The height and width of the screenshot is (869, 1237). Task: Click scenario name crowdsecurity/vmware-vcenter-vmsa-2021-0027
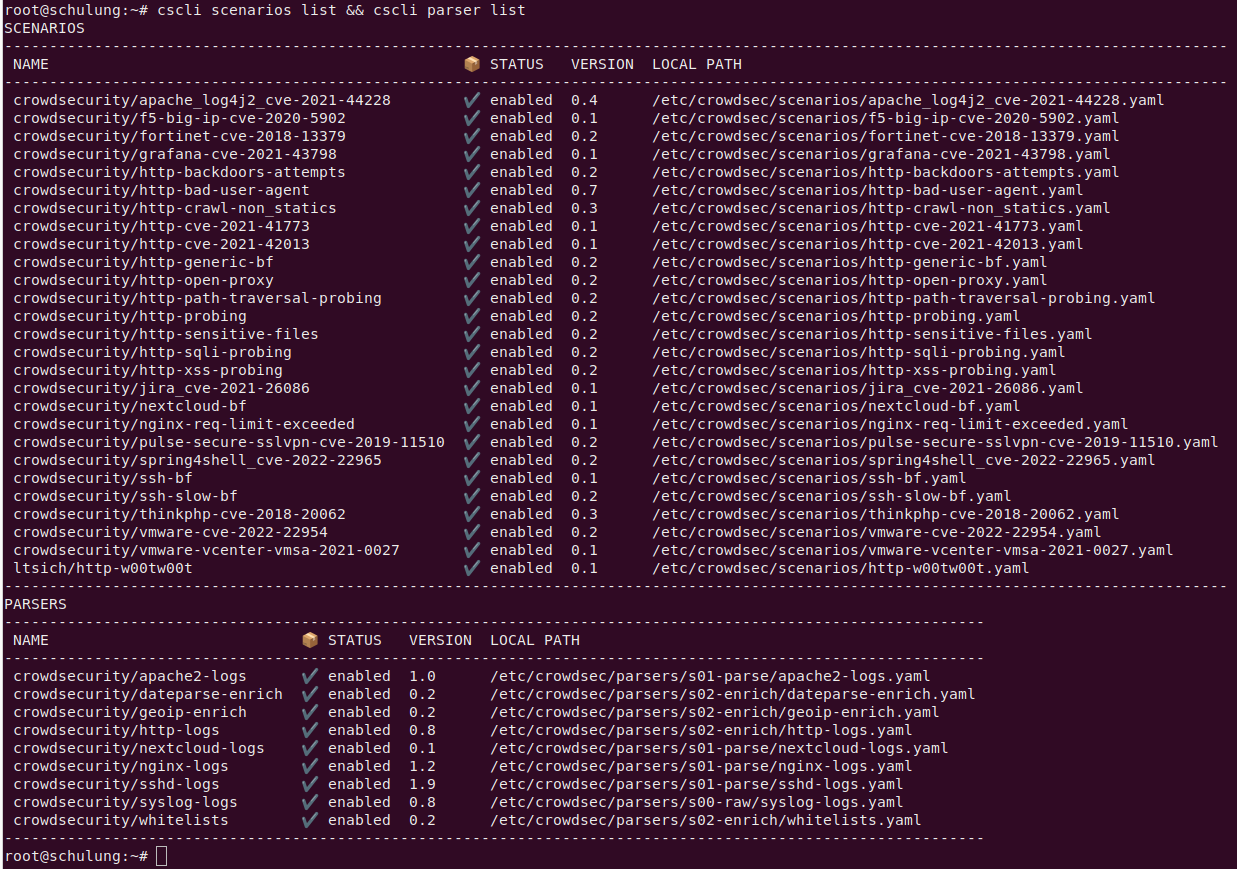(206, 550)
